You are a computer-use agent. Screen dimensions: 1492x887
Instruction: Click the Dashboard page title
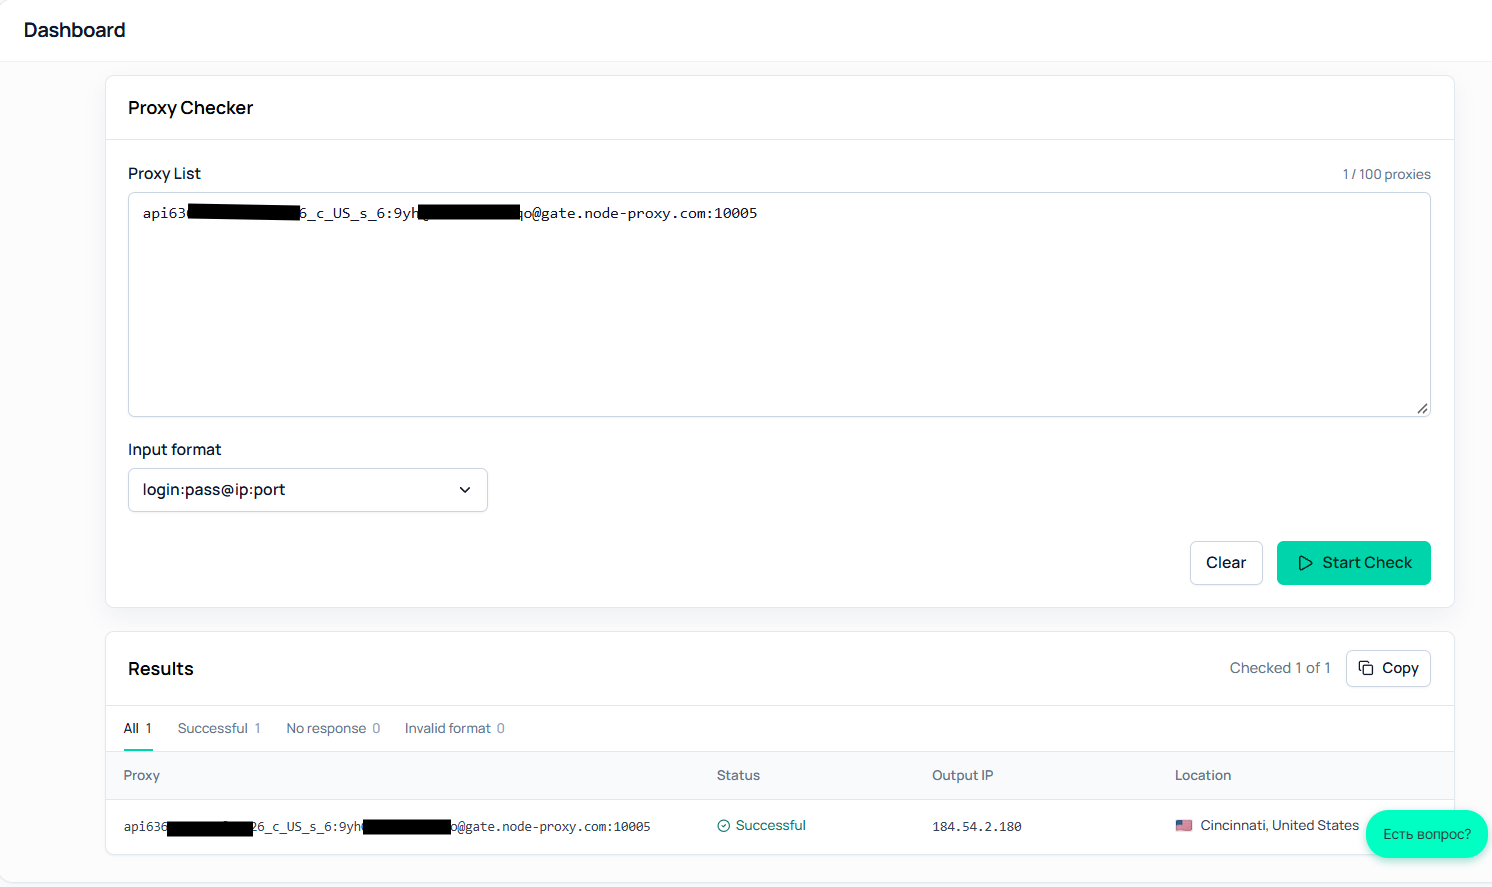[75, 30]
